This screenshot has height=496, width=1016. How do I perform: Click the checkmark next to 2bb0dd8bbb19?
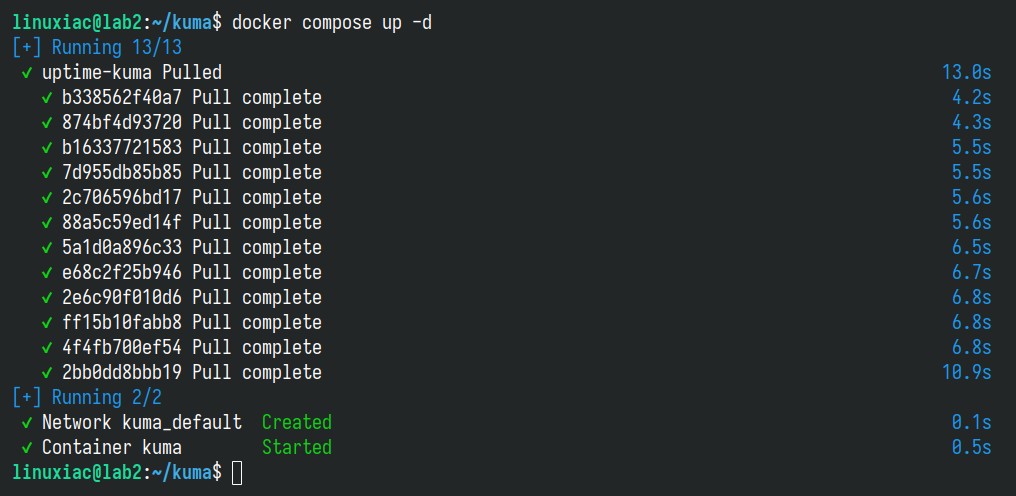coord(47,373)
